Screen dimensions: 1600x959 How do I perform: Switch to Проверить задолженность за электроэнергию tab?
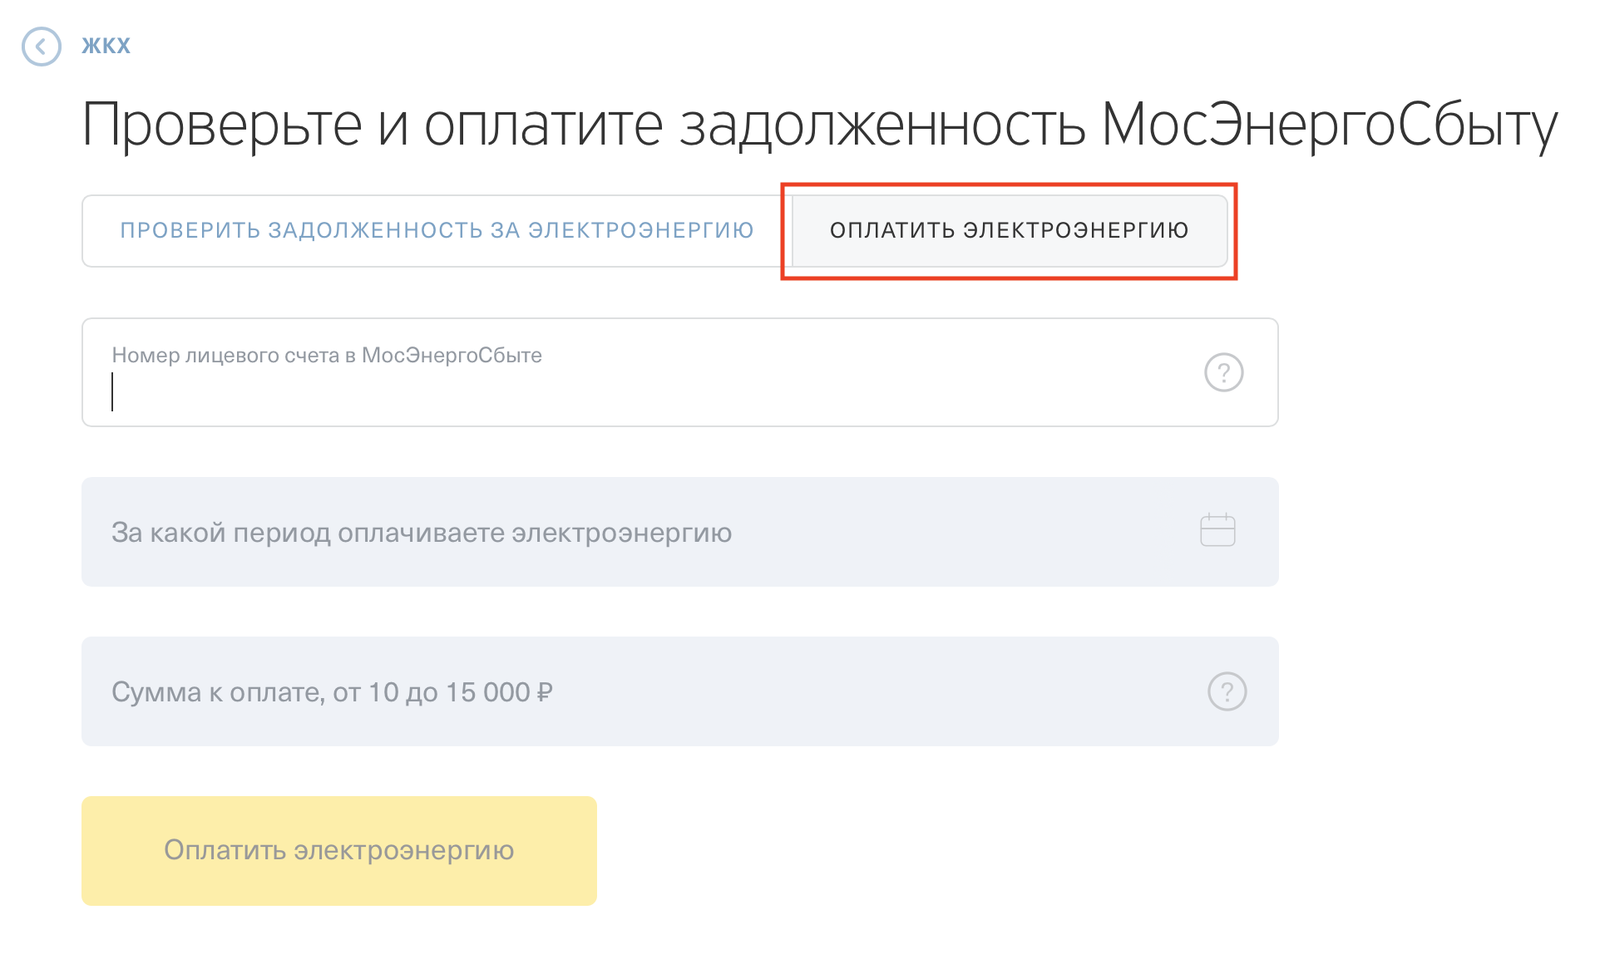pos(437,230)
